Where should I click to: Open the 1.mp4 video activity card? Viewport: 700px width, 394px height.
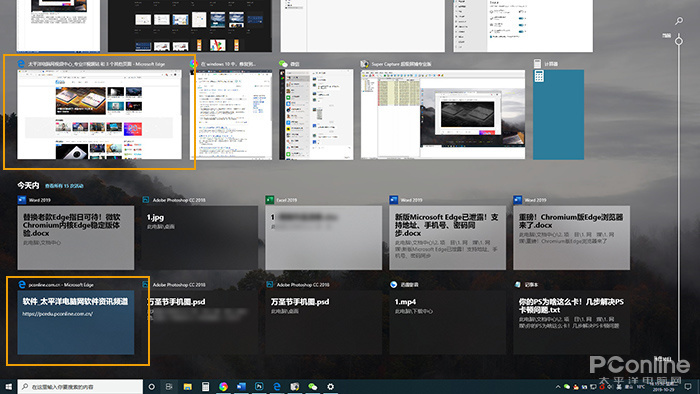pos(447,323)
